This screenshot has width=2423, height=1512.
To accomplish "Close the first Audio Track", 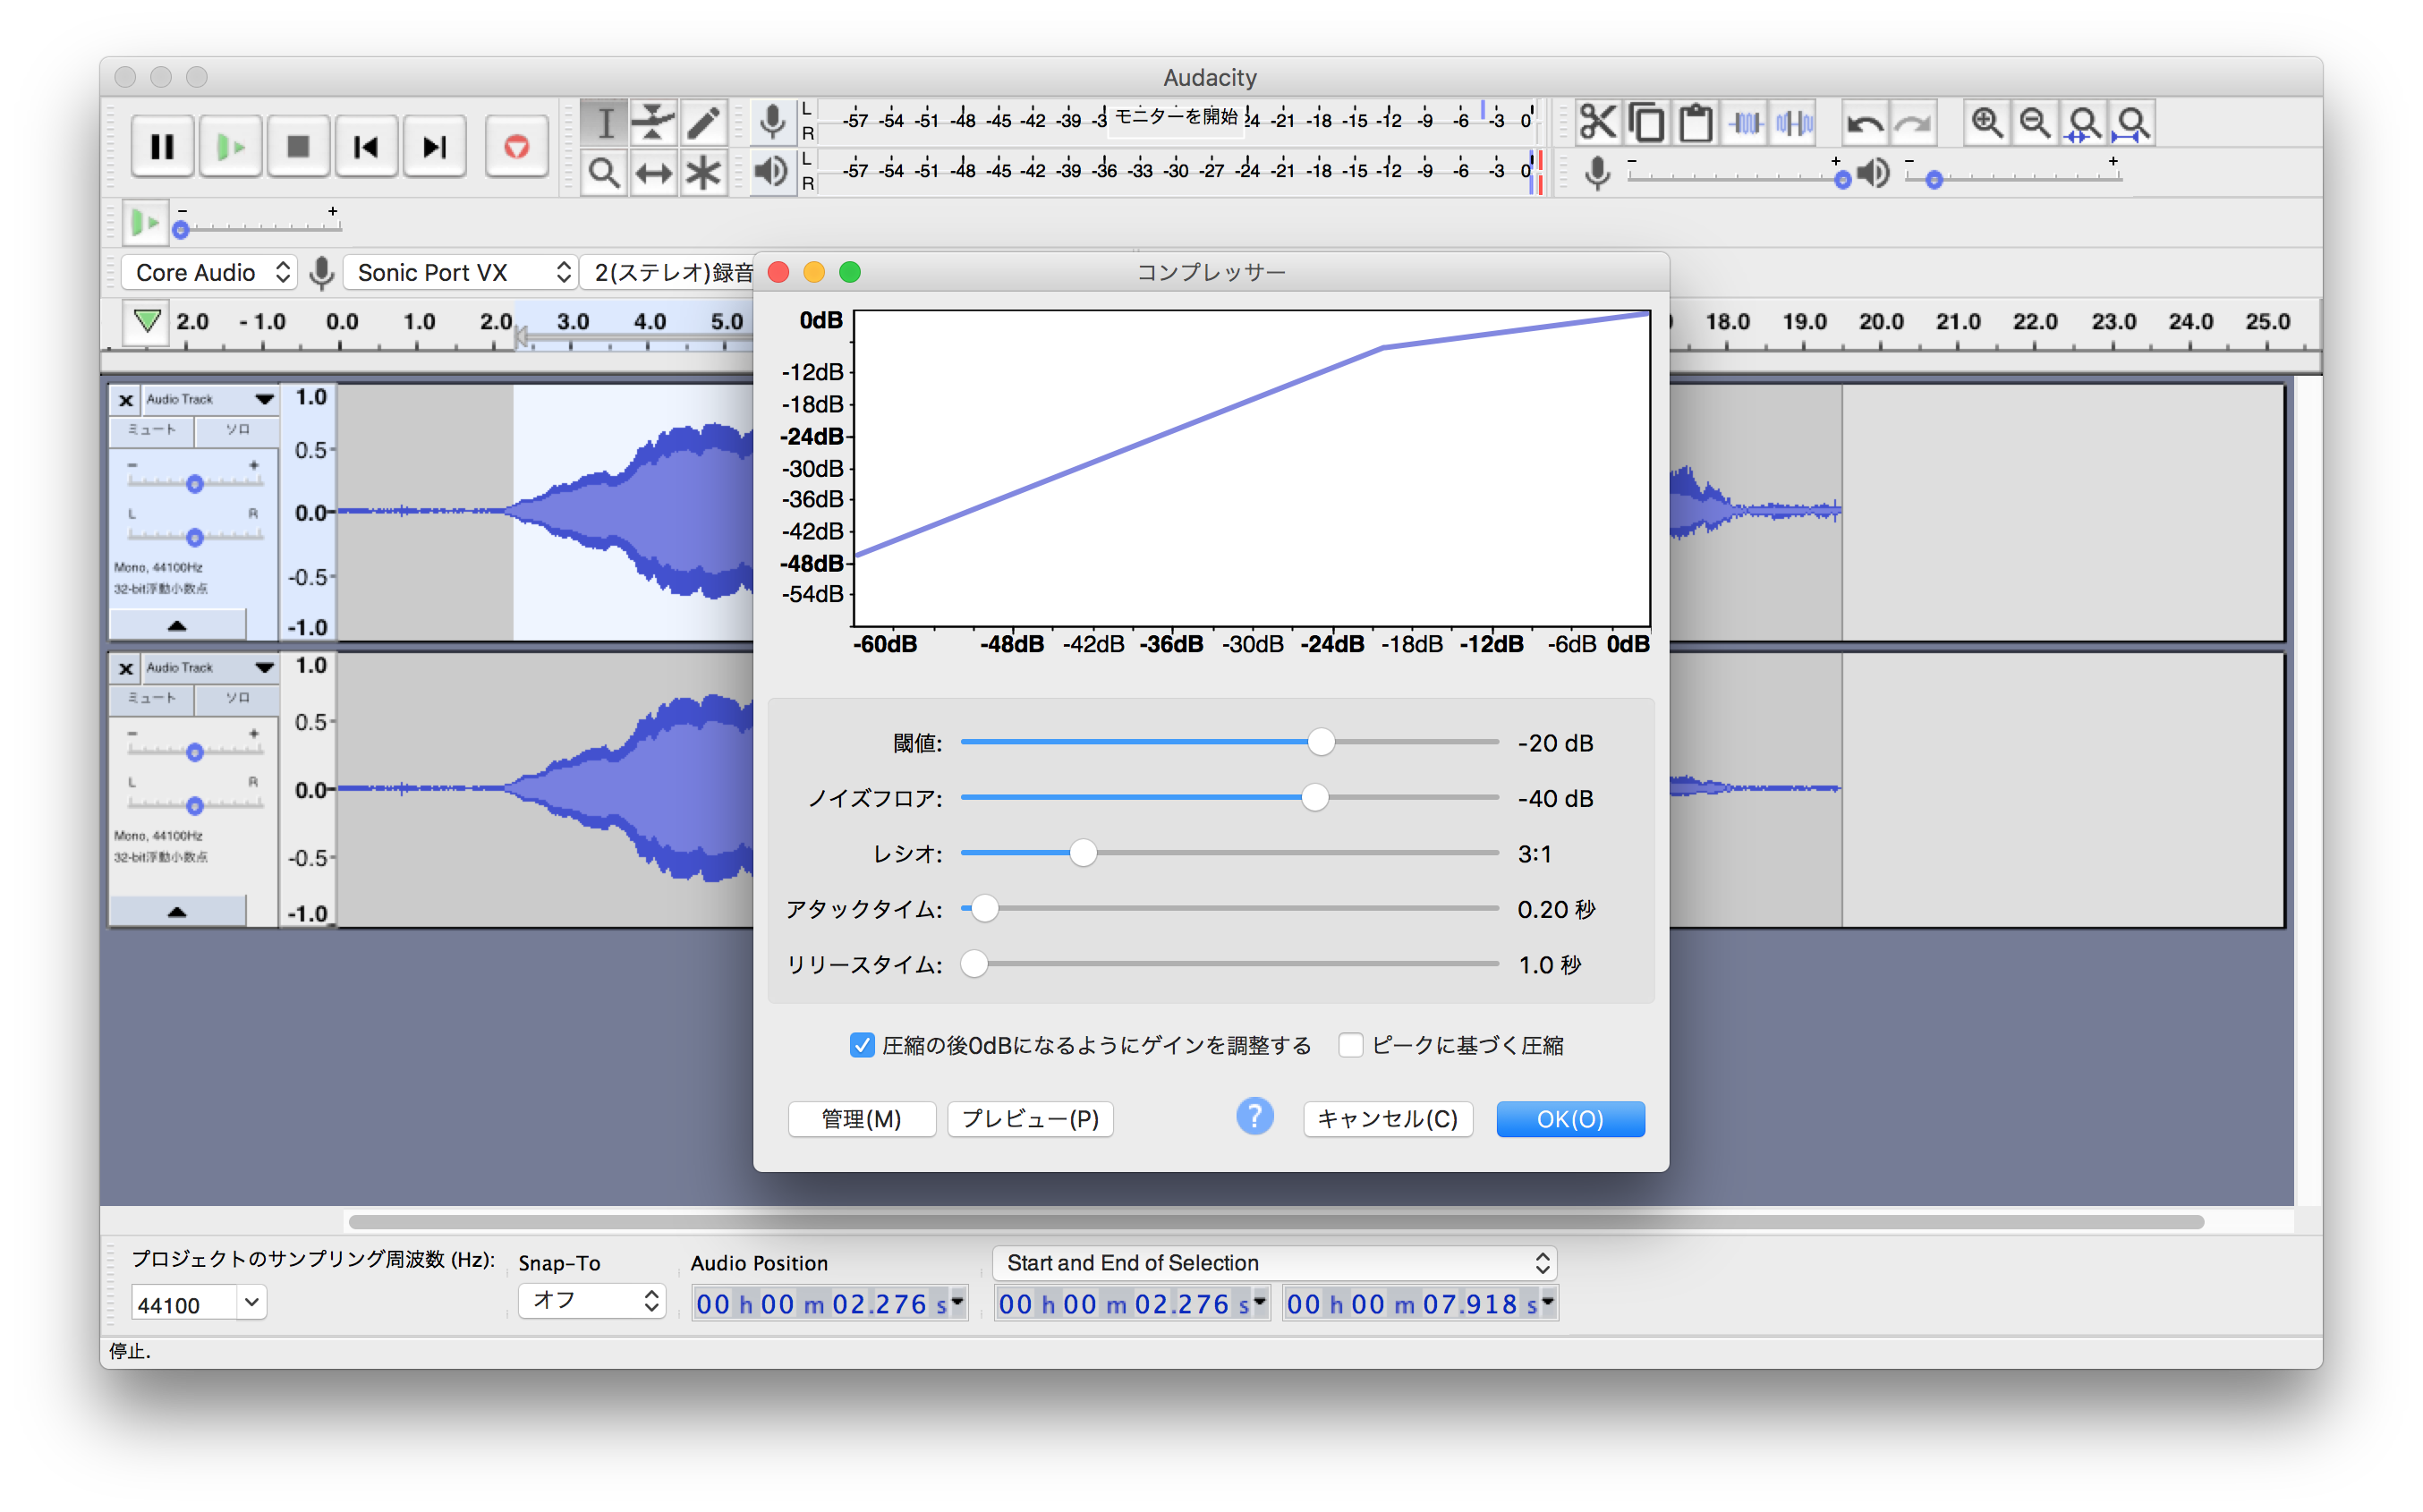I will pyautogui.click(x=125, y=400).
